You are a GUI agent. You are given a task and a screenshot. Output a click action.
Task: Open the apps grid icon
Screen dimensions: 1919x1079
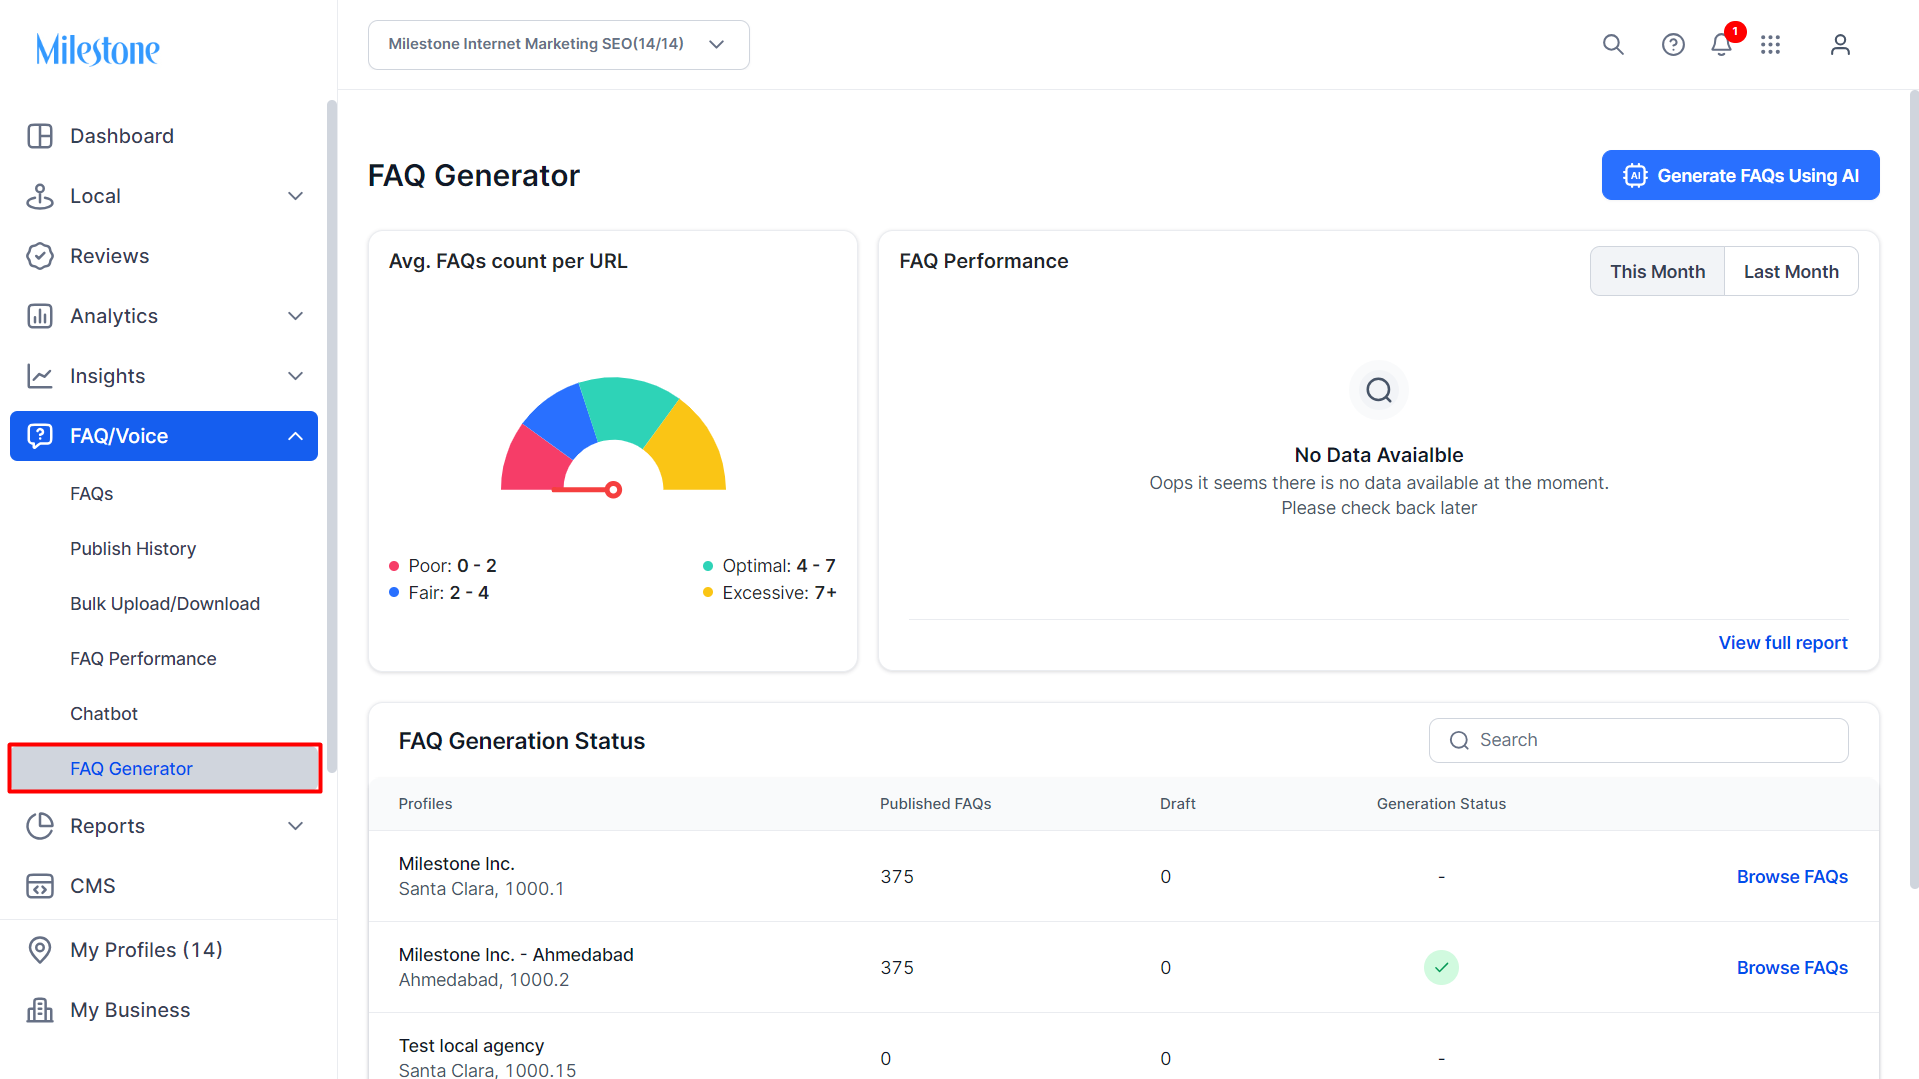click(1770, 44)
